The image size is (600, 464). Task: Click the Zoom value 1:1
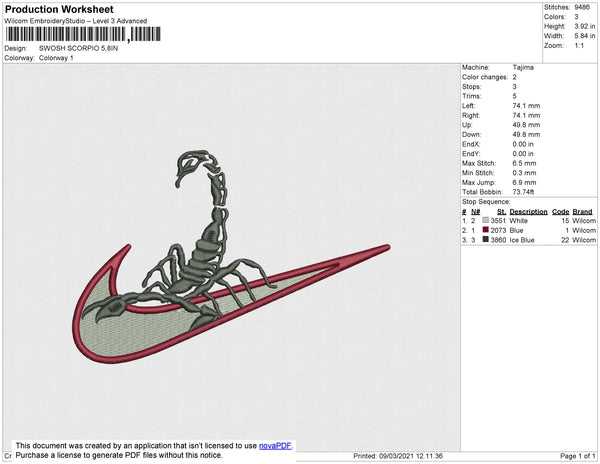(x=579, y=46)
